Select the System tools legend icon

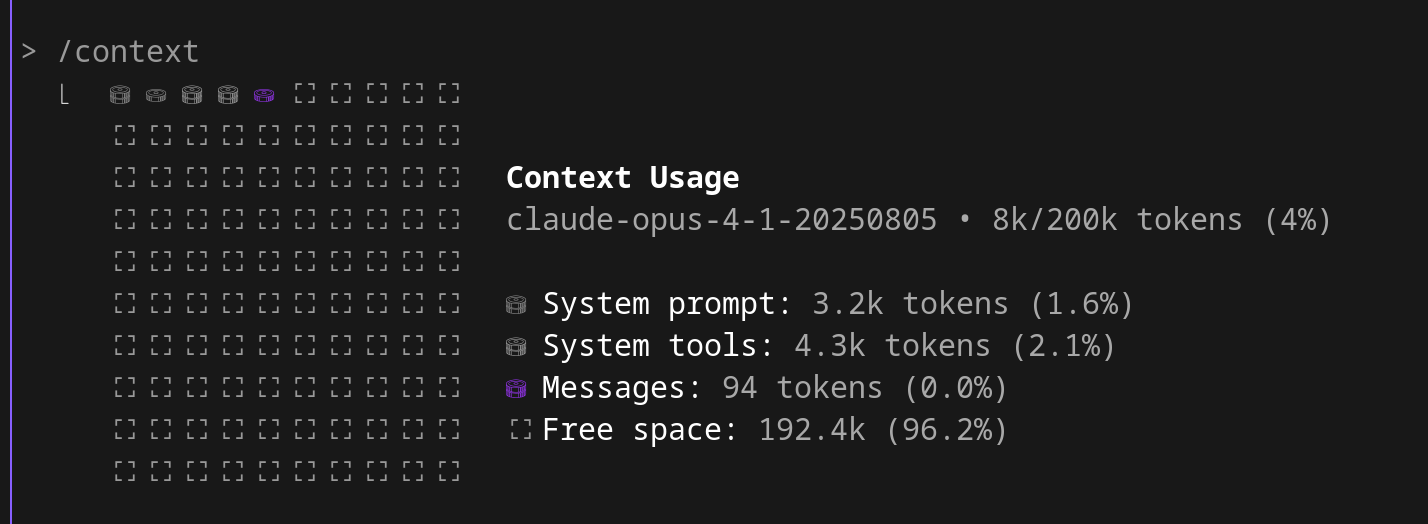tap(516, 347)
